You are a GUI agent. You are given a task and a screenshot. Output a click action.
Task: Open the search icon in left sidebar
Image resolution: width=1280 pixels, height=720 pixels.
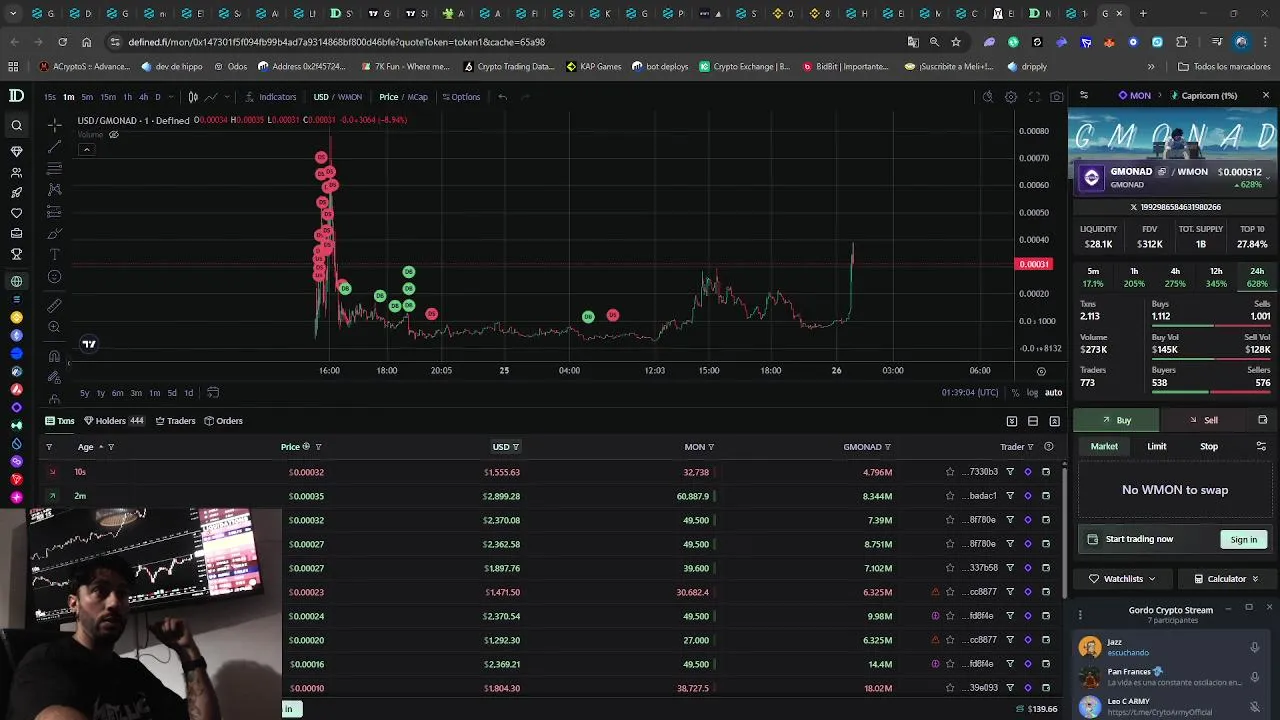(16, 126)
